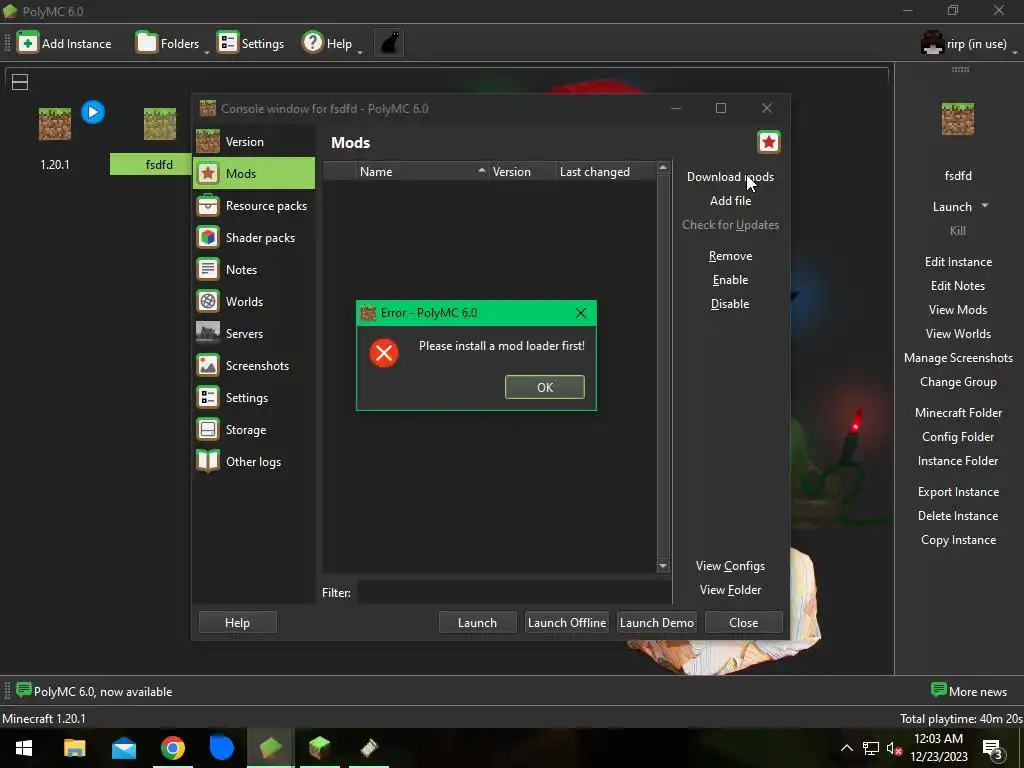Click Change Group in side panel
Image resolution: width=1024 pixels, height=768 pixels.
click(x=958, y=383)
